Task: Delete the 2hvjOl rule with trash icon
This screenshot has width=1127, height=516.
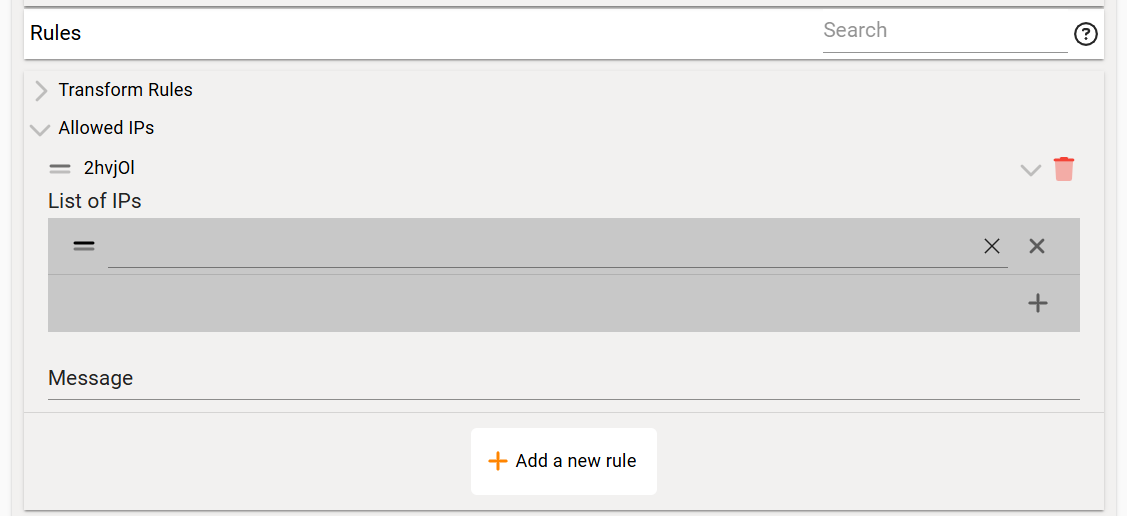Action: pos(1064,169)
